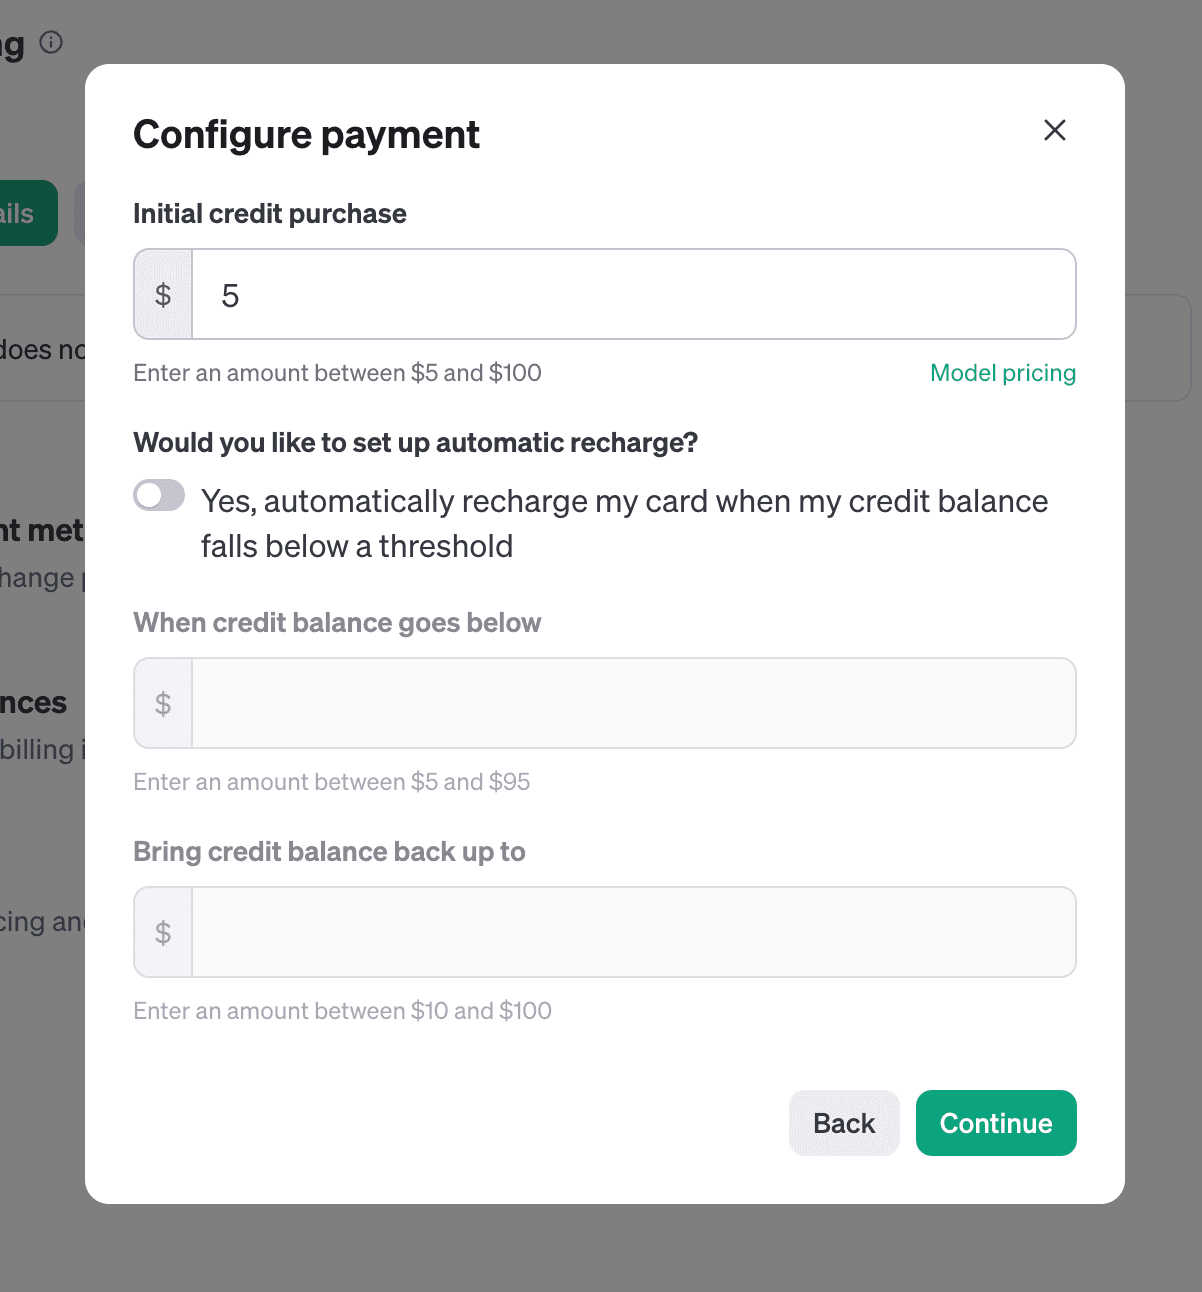The image size is (1202, 1292).
Task: Focus the Initial credit purchase field
Action: pos(634,294)
